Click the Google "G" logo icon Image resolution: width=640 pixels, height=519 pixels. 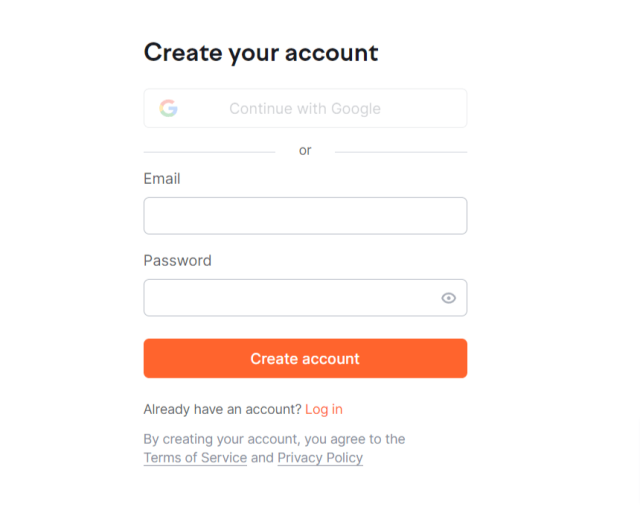coord(169,109)
